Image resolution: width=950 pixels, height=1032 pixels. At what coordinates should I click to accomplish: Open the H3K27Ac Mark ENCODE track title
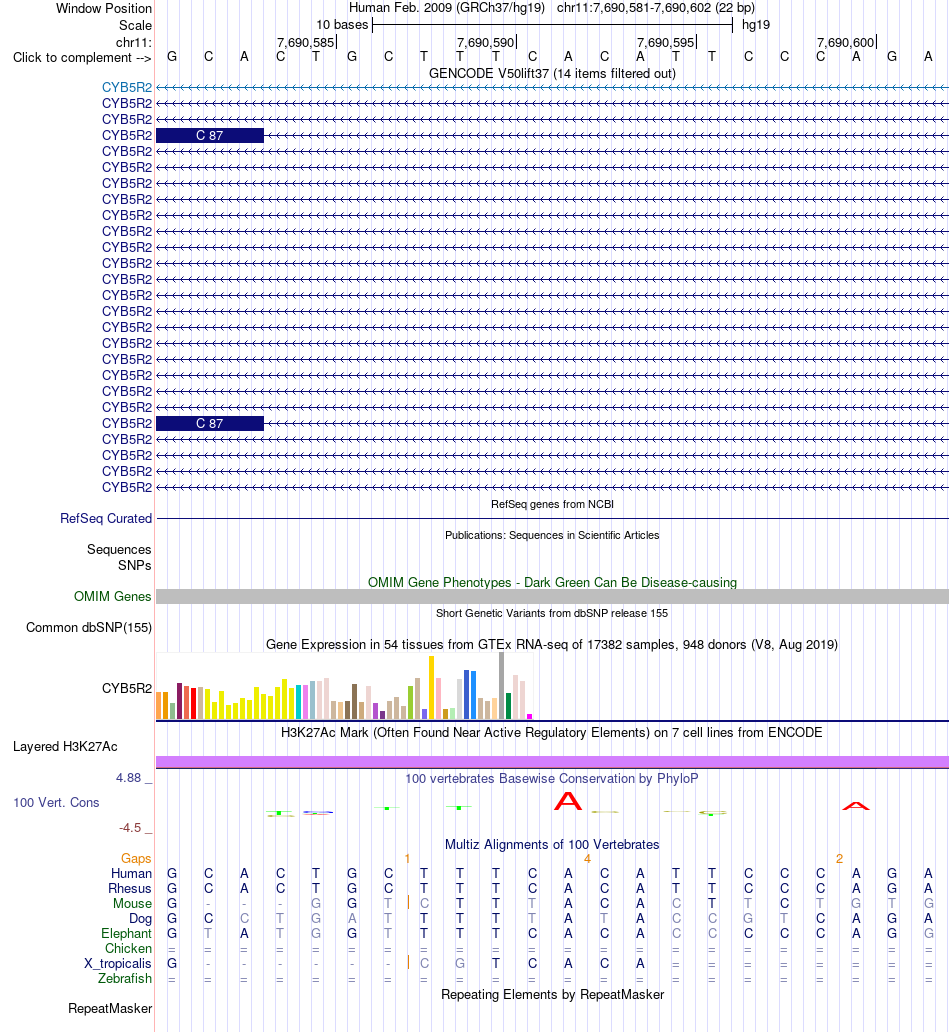coord(552,733)
